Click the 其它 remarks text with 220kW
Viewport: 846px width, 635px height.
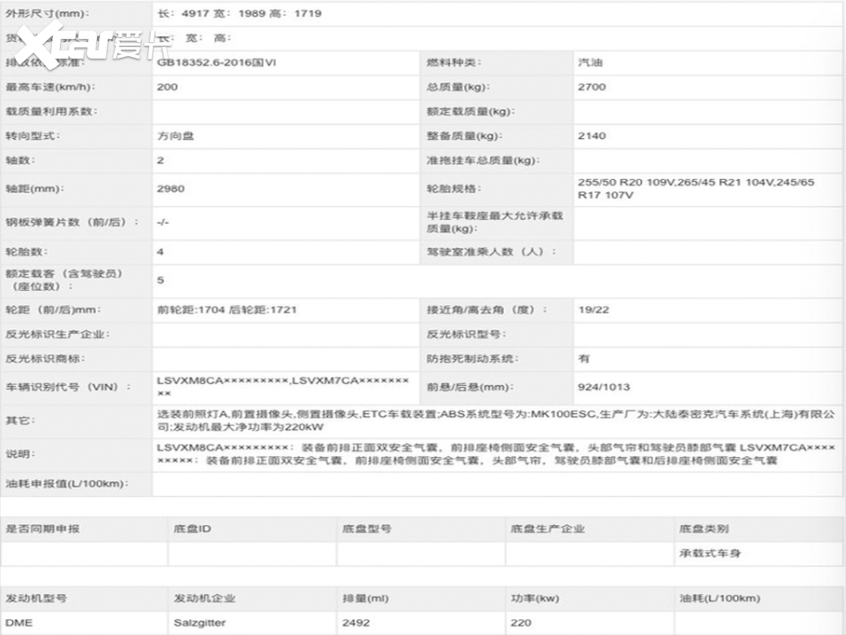pos(496,421)
